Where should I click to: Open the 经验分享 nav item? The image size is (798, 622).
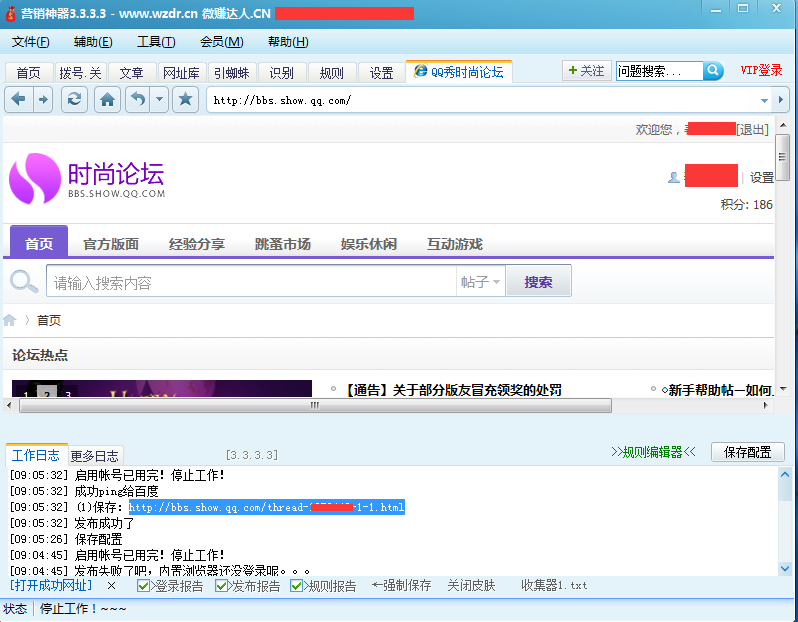[197, 244]
